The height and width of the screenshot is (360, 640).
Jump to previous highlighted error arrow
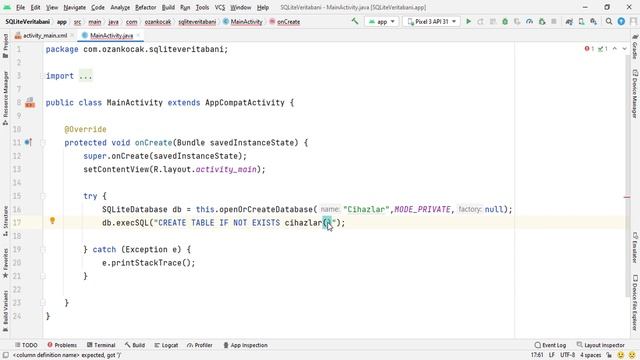coord(615,49)
